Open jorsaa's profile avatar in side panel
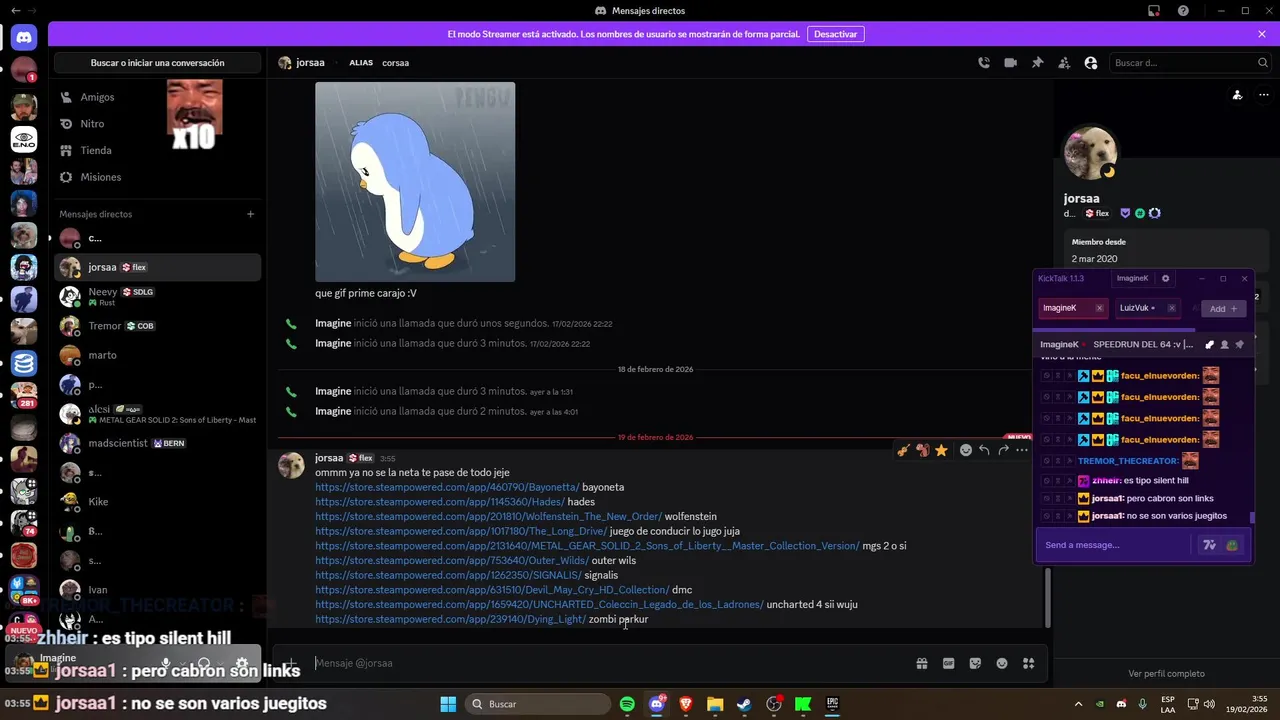The image size is (1280, 720). tap(1090, 153)
